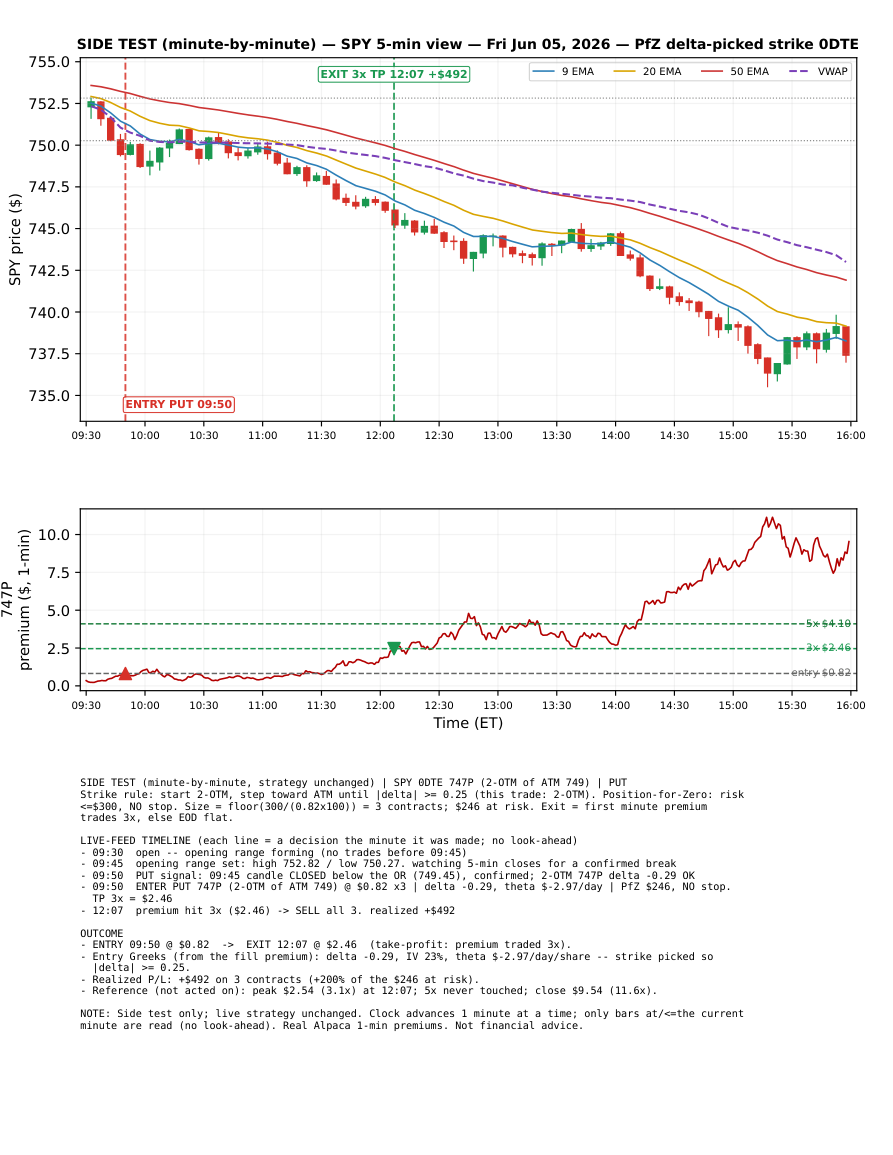Click the 735.0 tick on price axis
893x1155 pixels.
click(49, 396)
